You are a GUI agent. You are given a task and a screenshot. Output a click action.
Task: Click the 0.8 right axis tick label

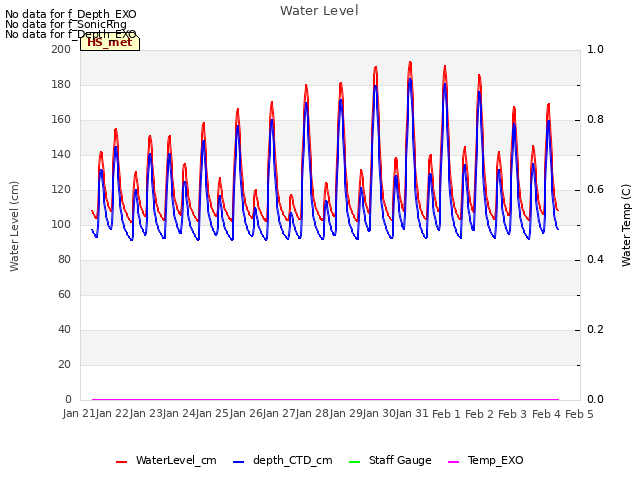[x=595, y=120]
